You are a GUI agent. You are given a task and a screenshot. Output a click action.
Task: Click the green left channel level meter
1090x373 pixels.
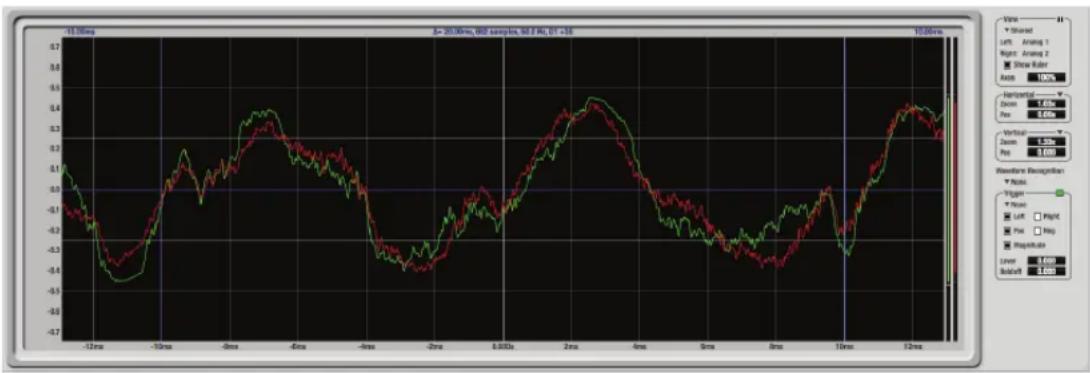(947, 189)
